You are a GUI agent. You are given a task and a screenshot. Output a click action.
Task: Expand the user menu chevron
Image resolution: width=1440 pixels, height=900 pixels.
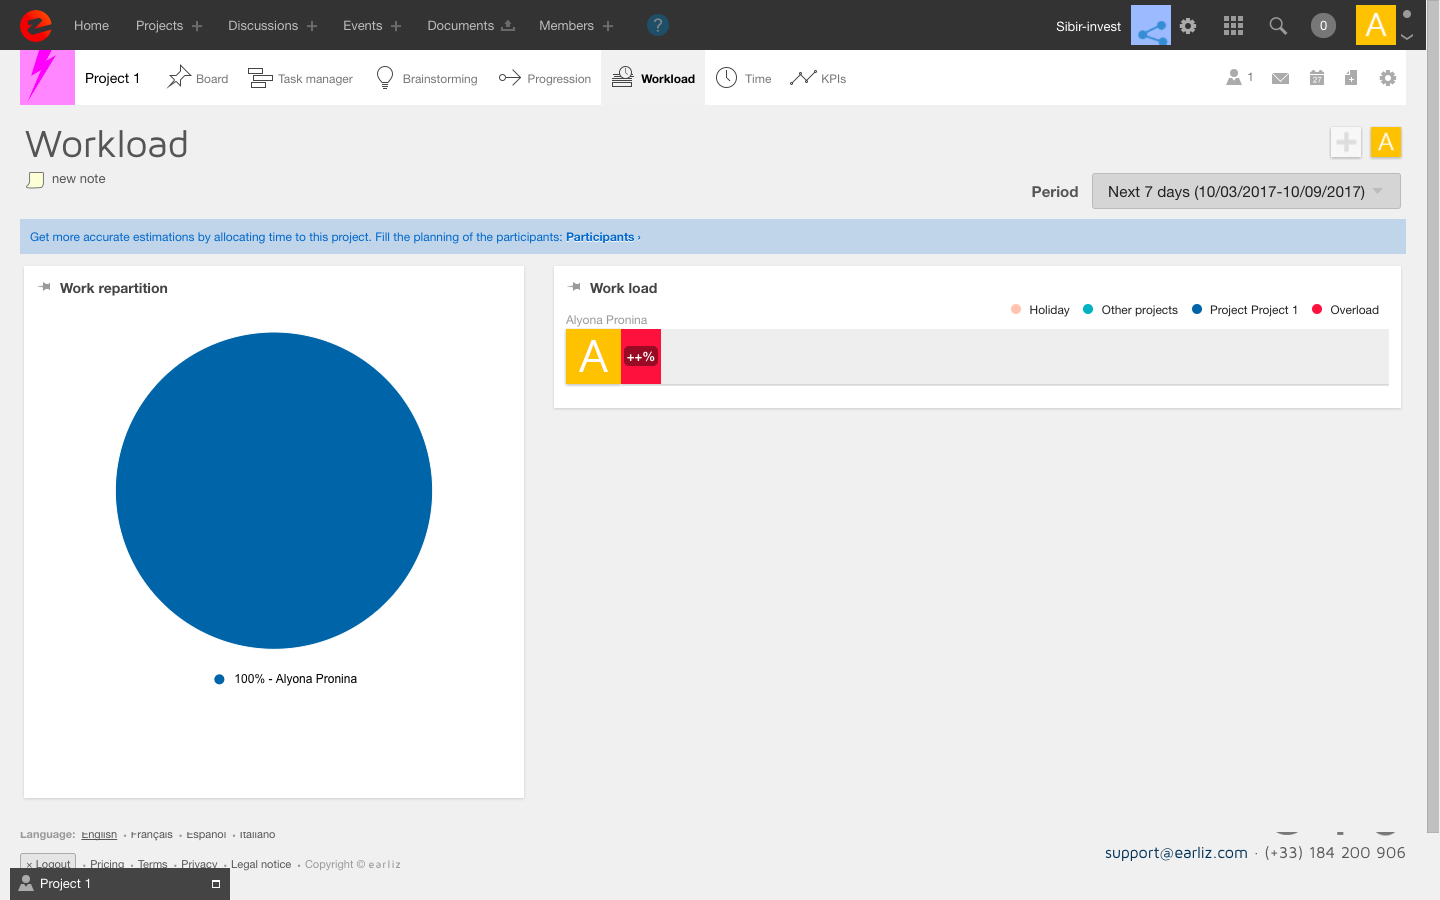[1407, 37]
